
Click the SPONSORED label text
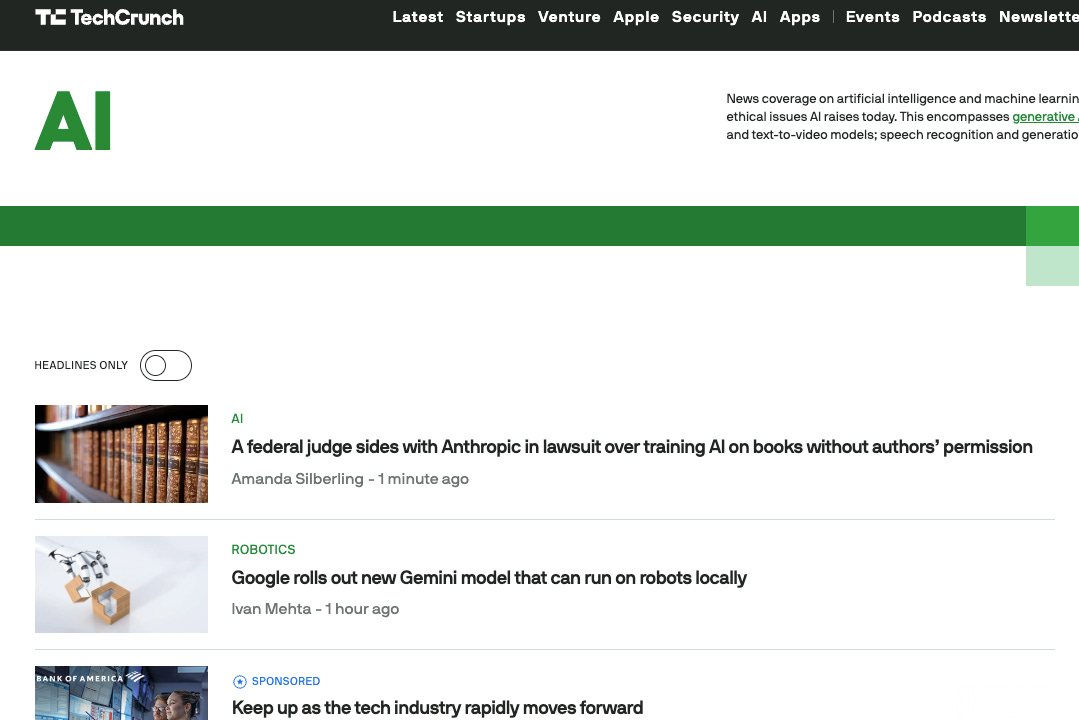point(286,681)
